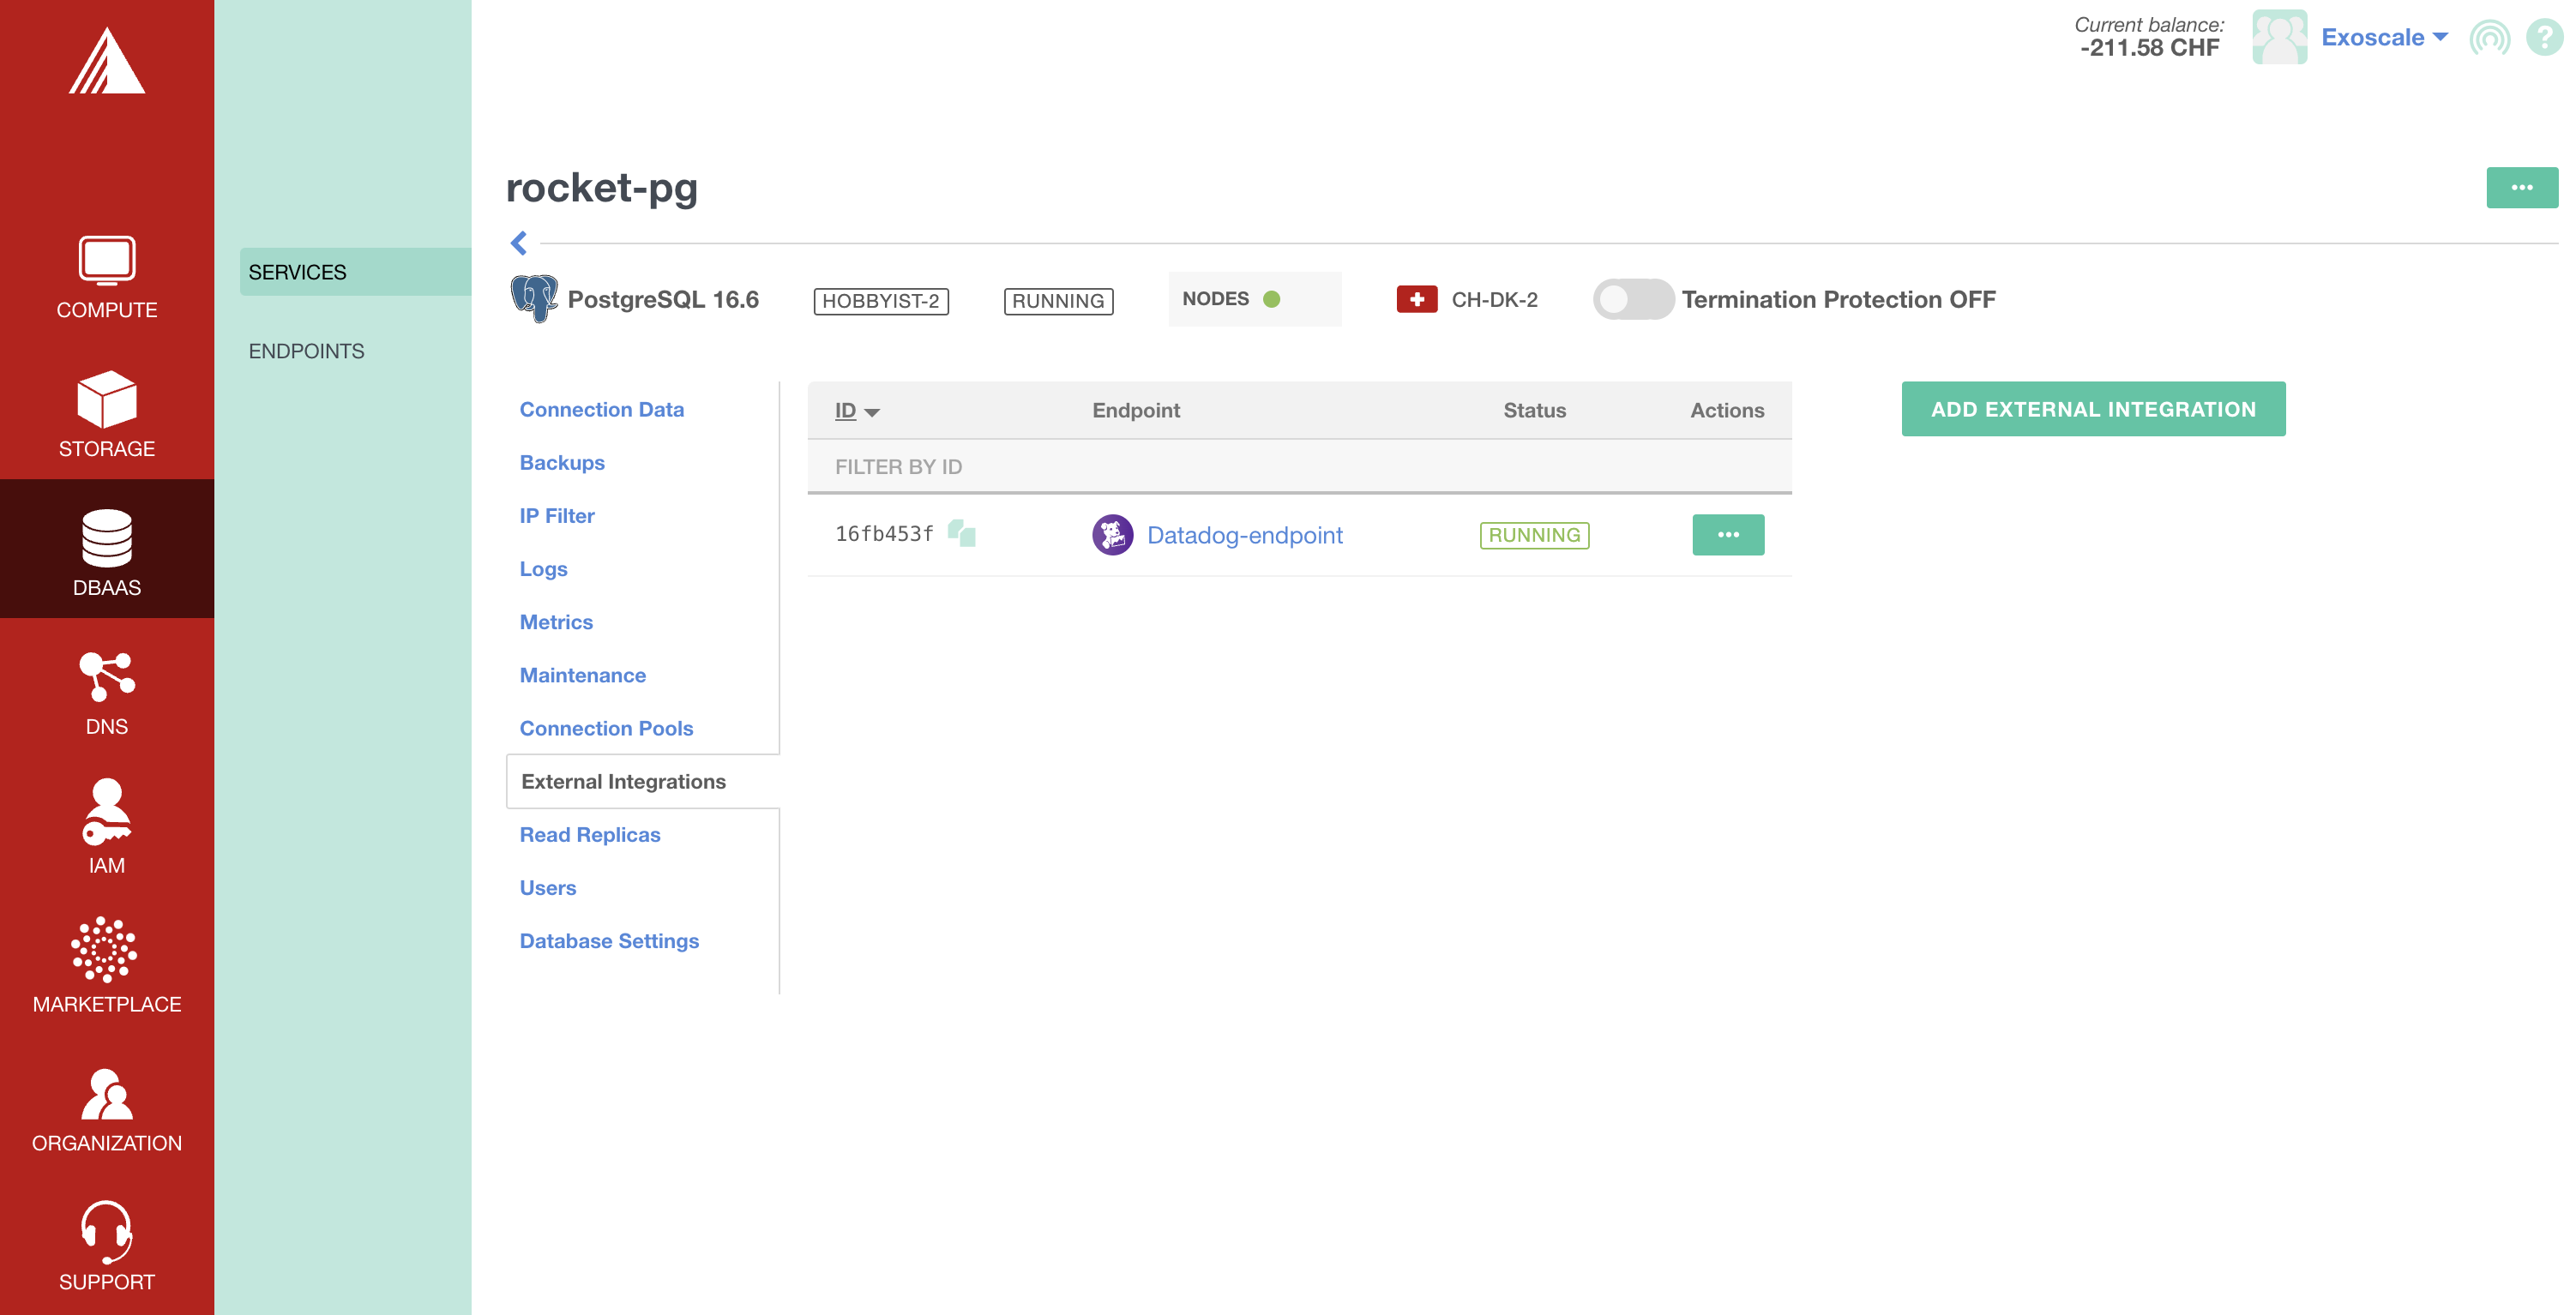Screen dimensions: 2576x1315
Task: Copy the integration ID 16fb453f
Action: (x=962, y=534)
